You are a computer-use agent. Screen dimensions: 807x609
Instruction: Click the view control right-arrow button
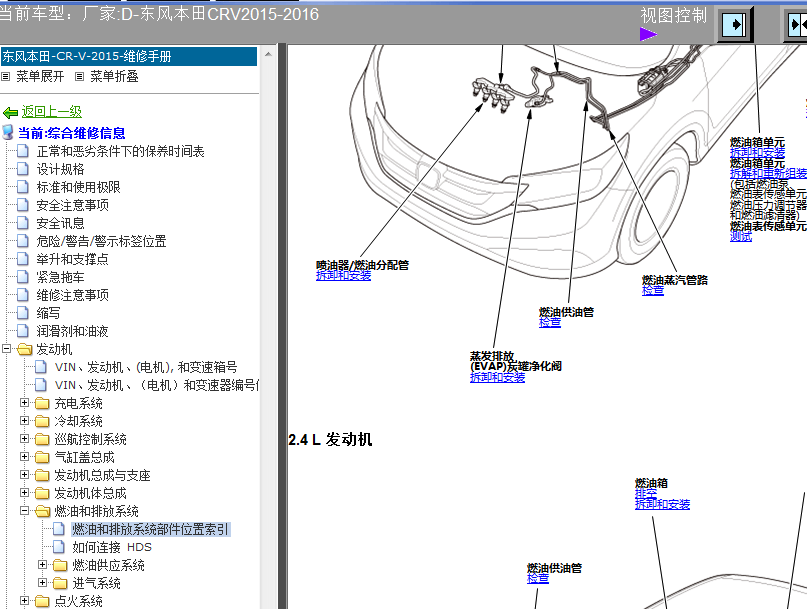(734, 25)
